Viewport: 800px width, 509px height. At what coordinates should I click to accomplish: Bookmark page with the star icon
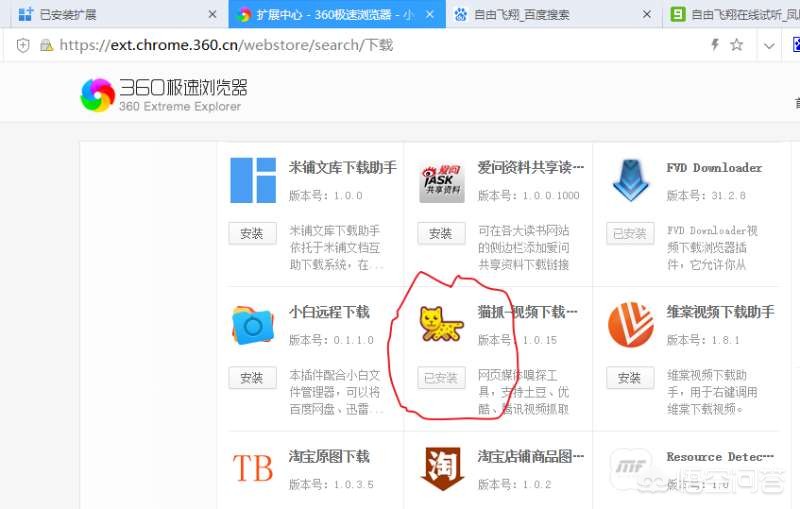pyautogui.click(x=737, y=44)
